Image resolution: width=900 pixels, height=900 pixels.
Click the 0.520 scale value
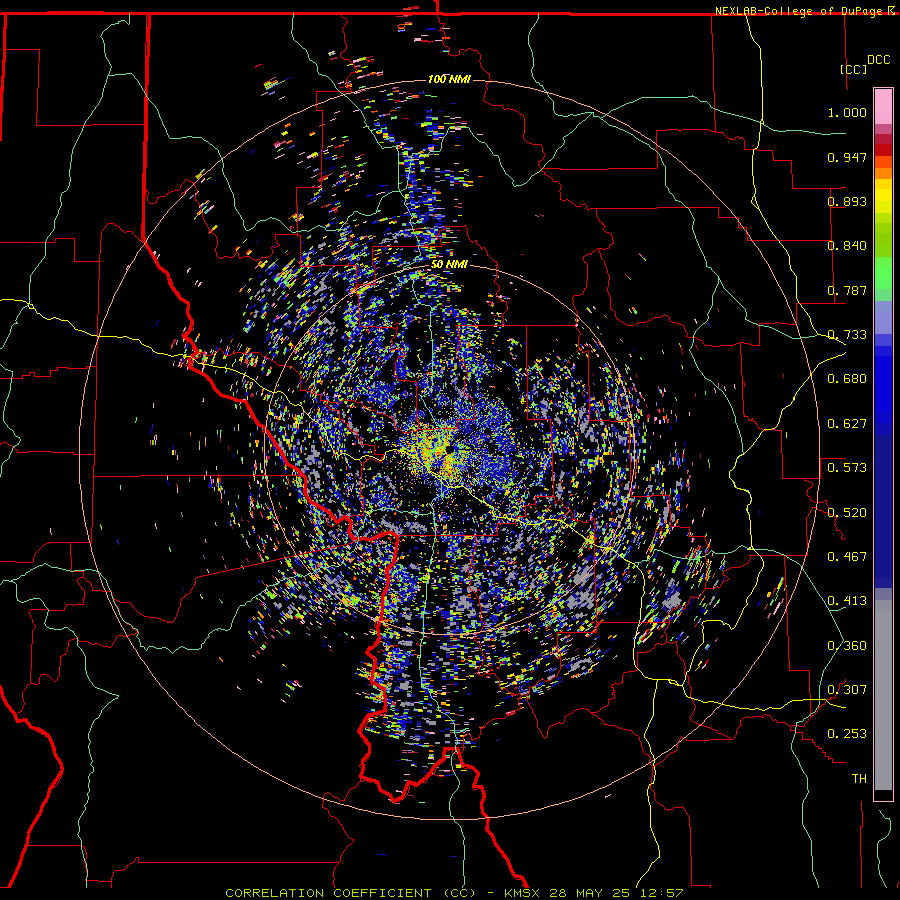click(847, 513)
